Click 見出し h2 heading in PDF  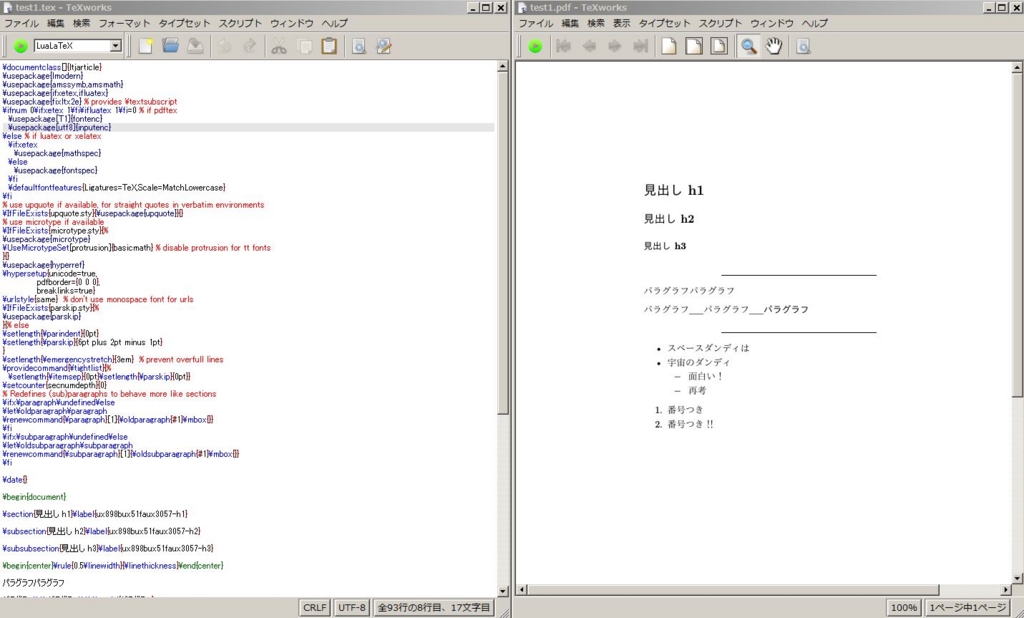point(669,219)
